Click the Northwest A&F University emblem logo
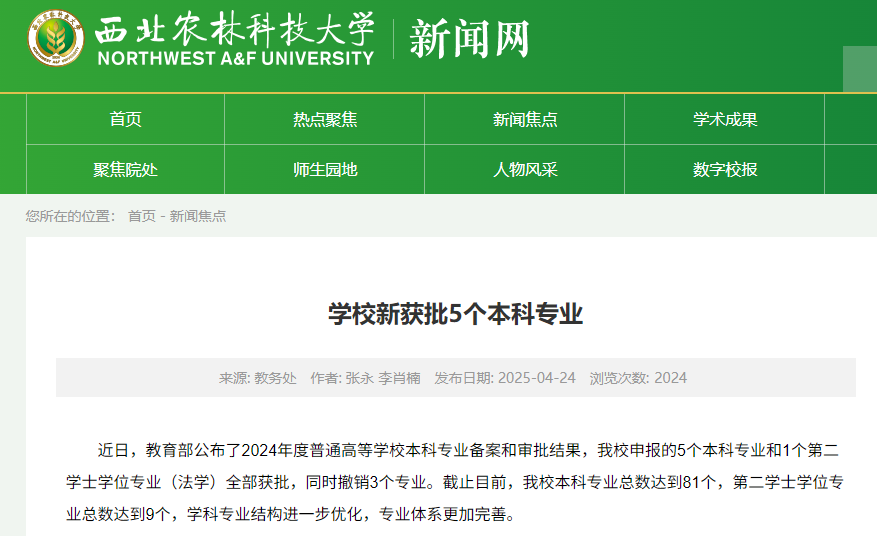The image size is (877, 536). (56, 38)
